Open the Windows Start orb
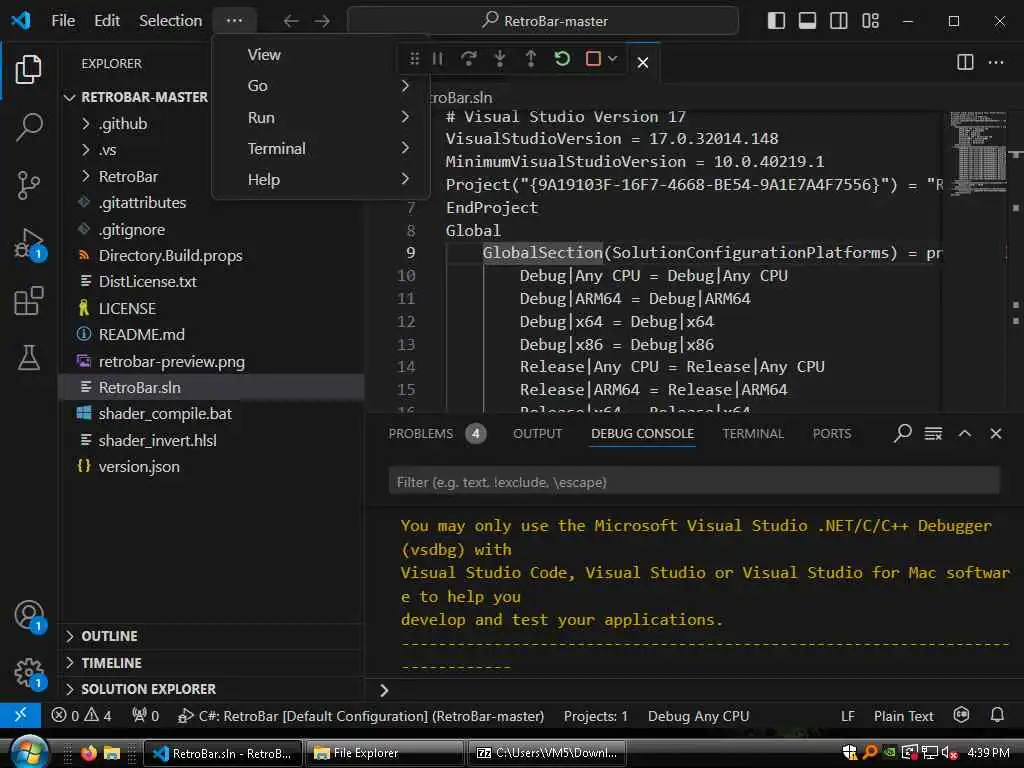This screenshot has width=1024, height=768. 29,752
